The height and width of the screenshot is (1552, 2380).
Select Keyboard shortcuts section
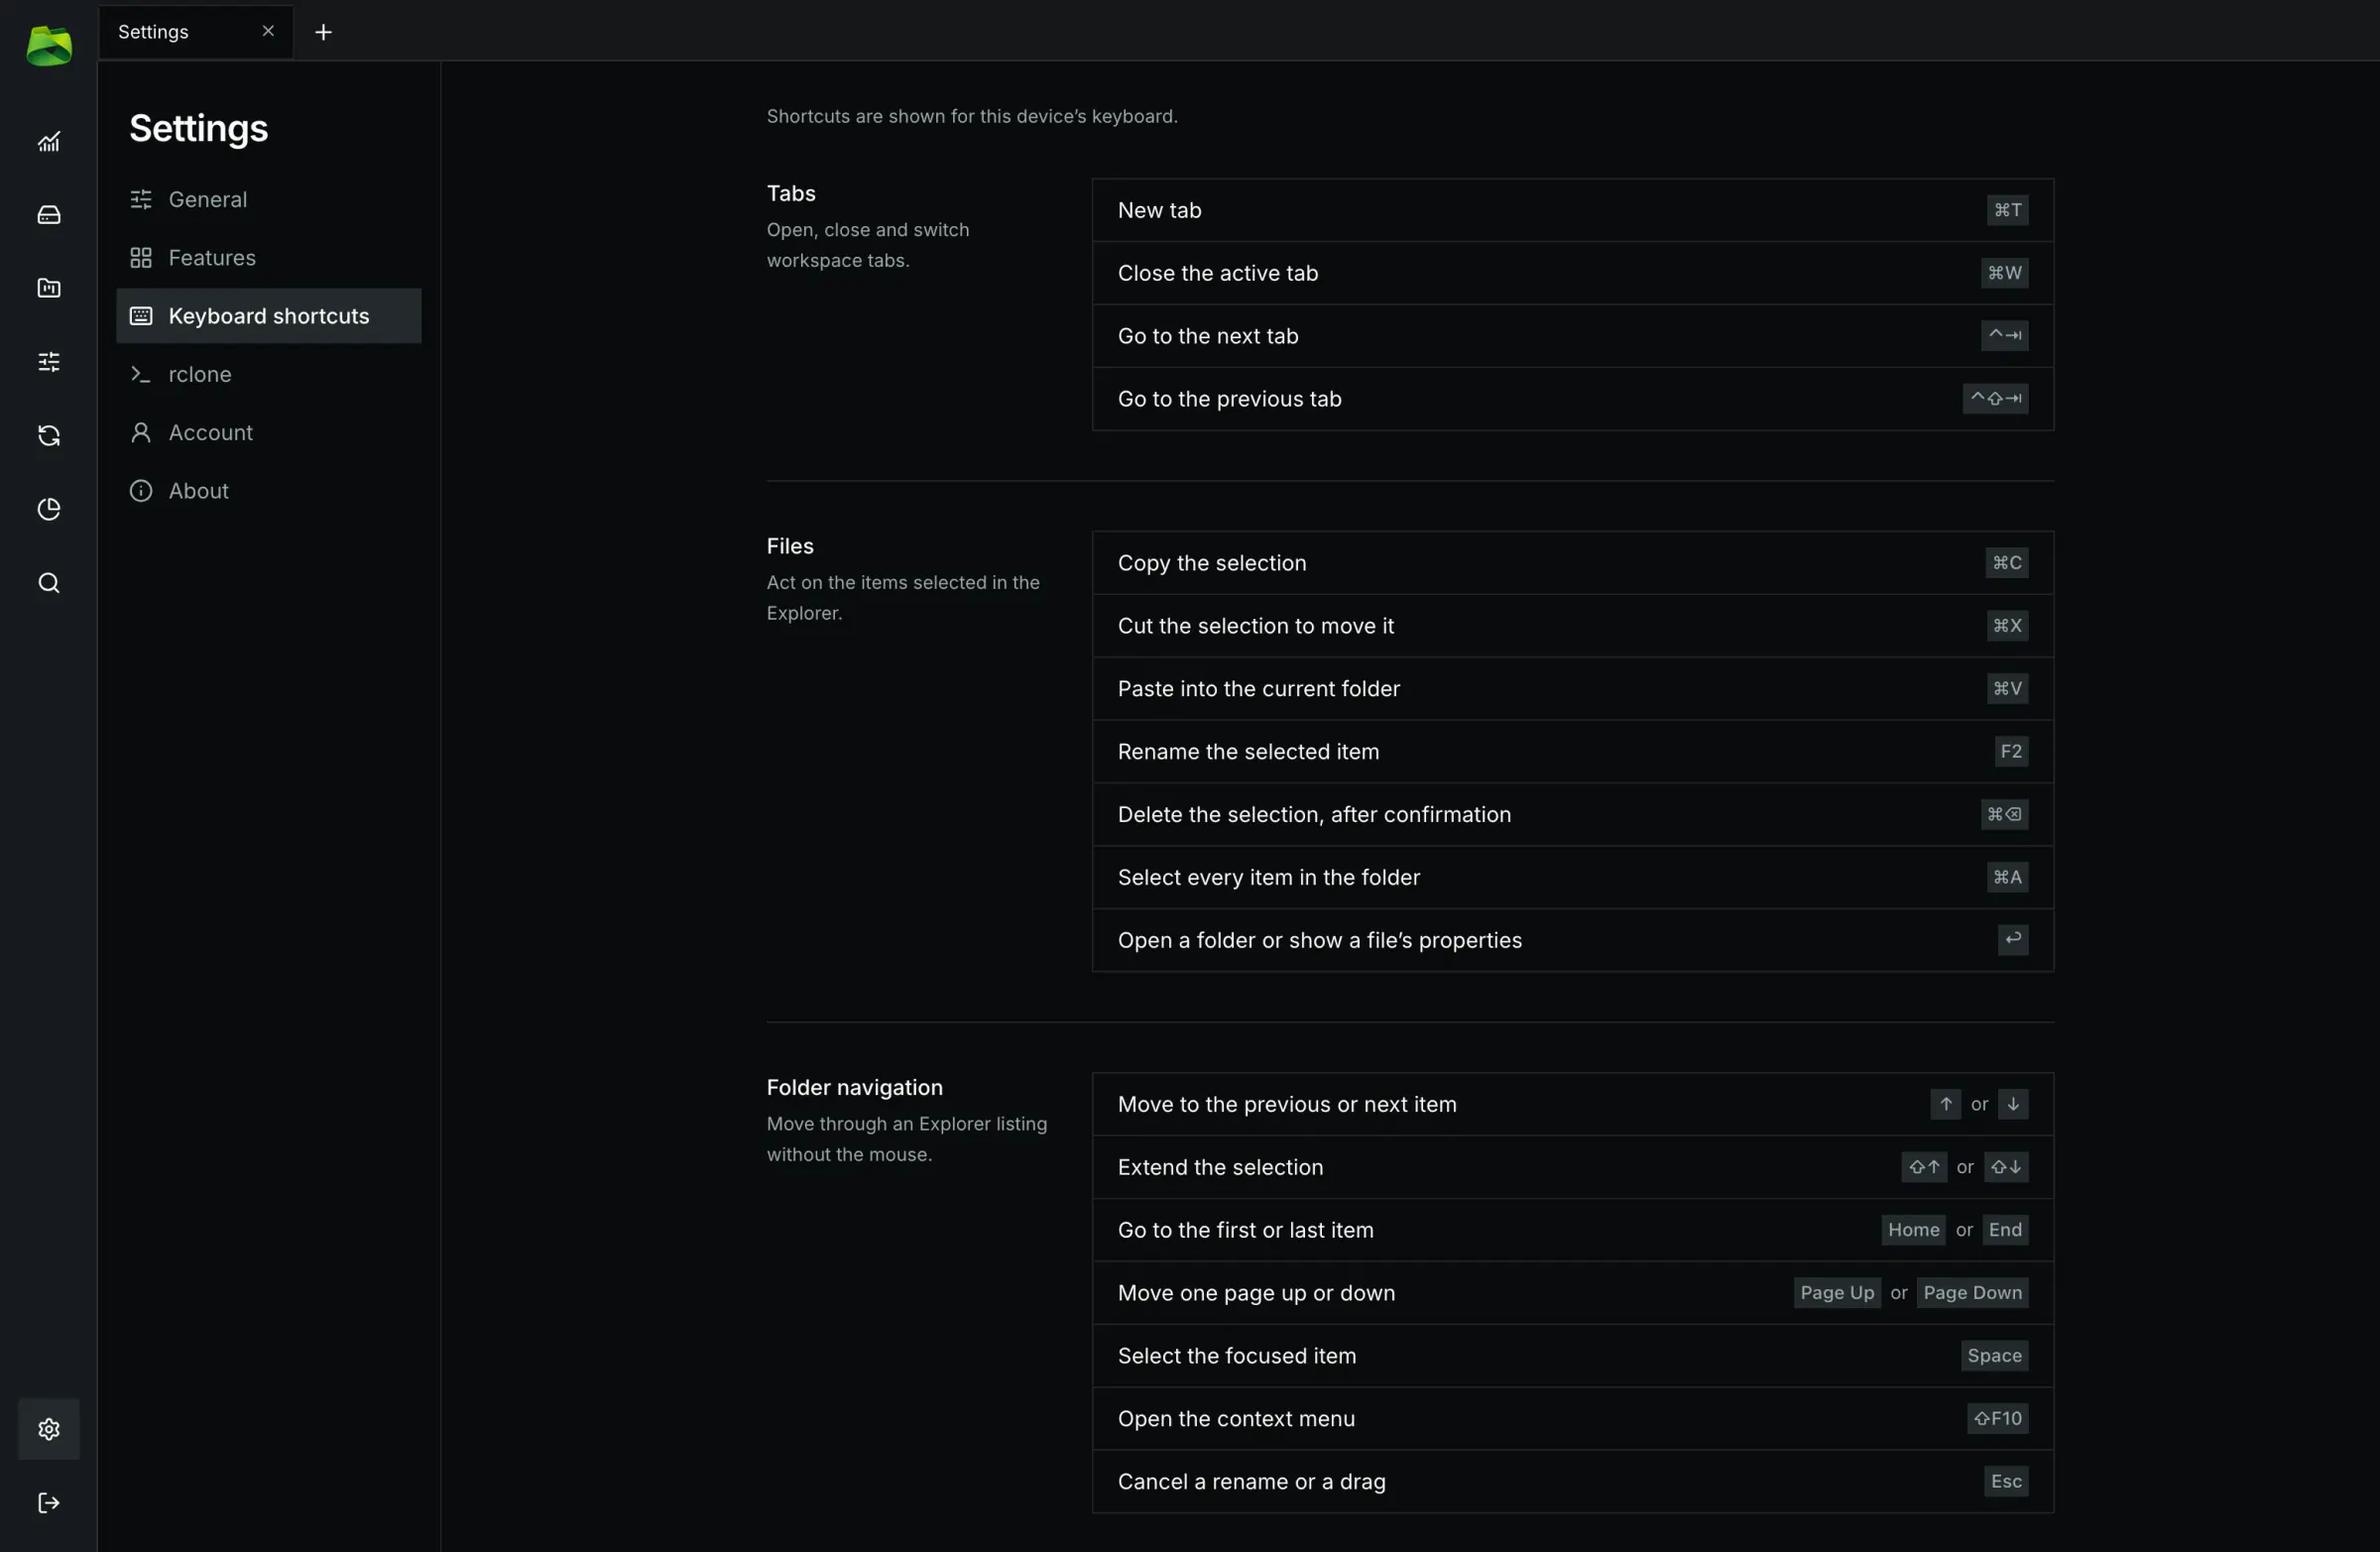(269, 316)
